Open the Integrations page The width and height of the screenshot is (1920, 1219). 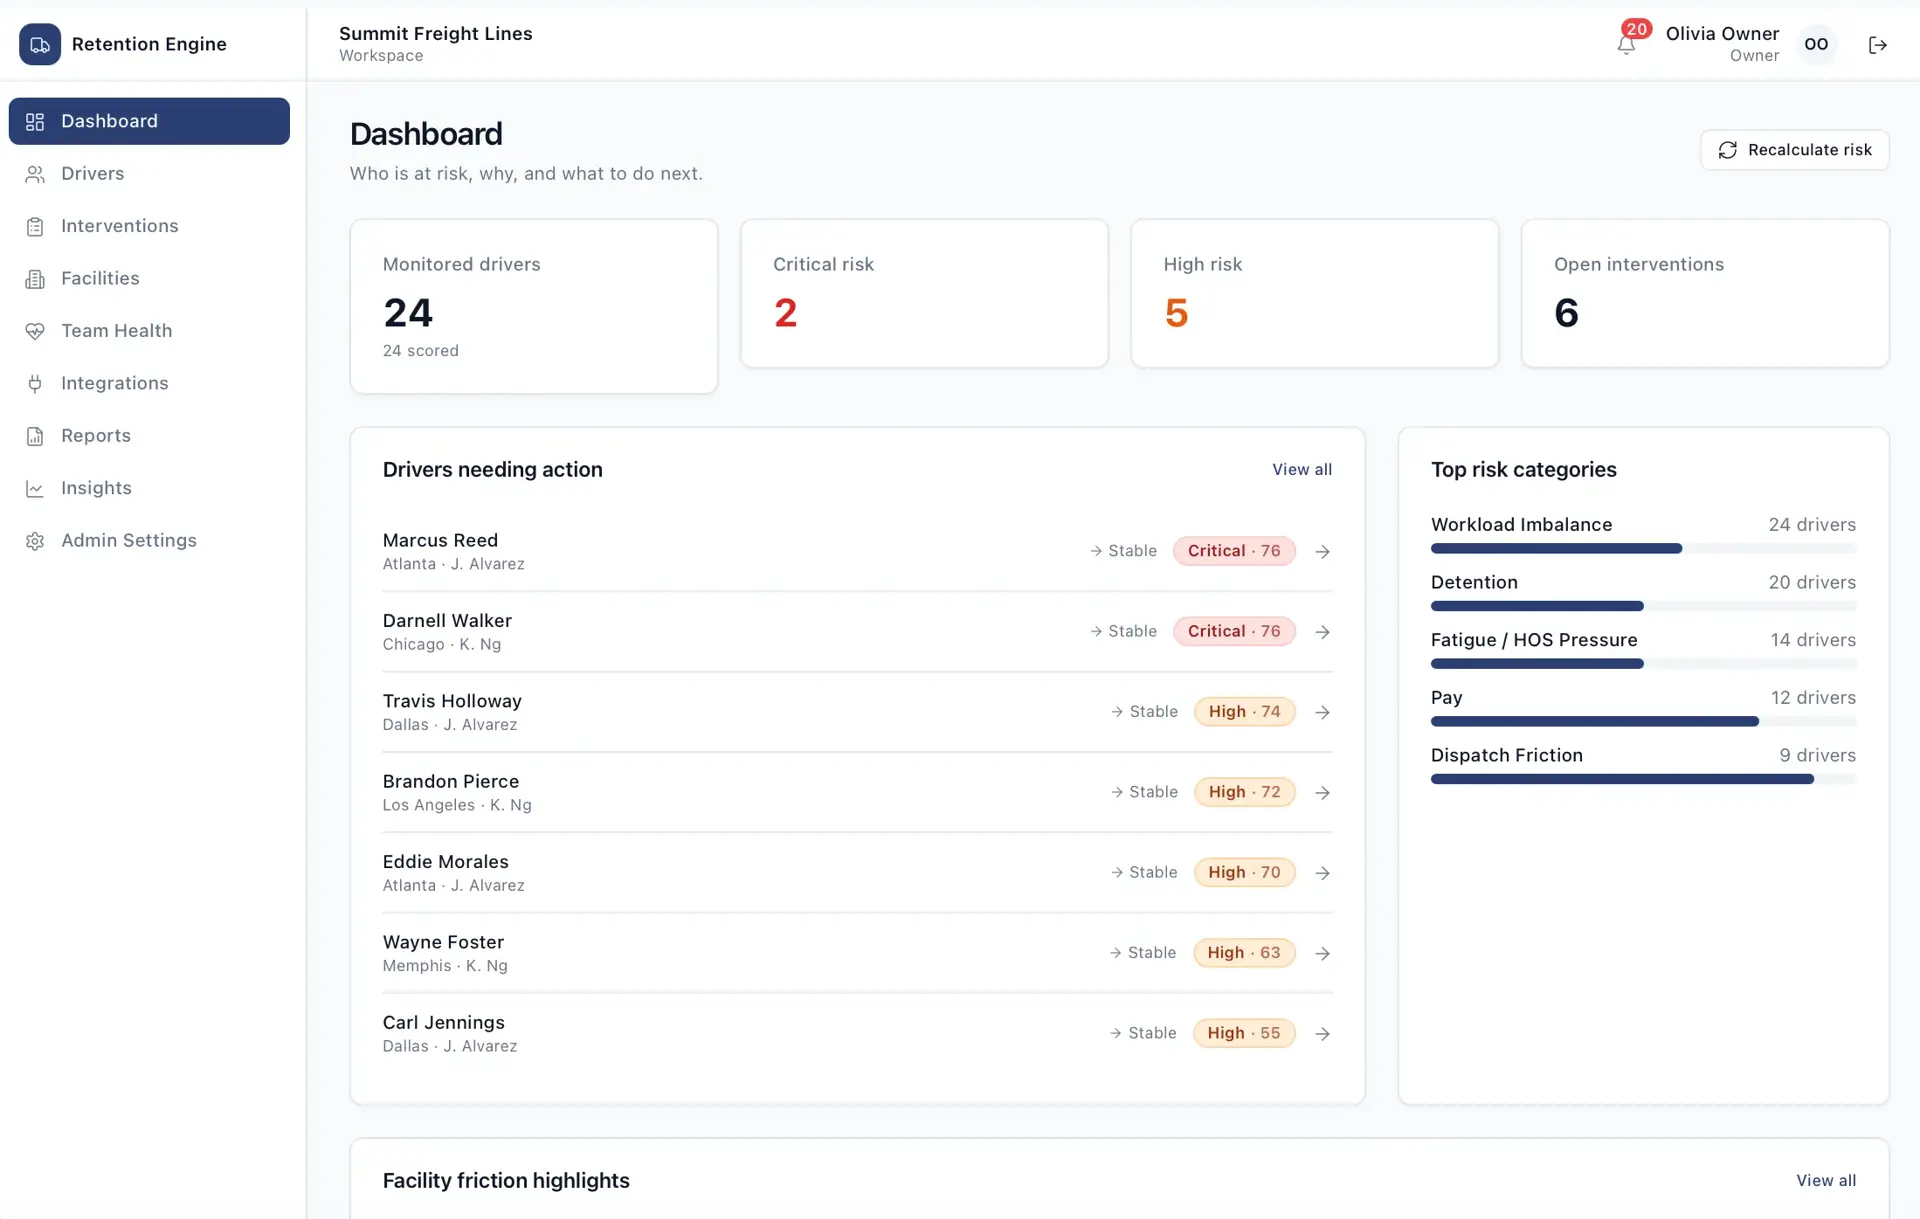point(149,383)
